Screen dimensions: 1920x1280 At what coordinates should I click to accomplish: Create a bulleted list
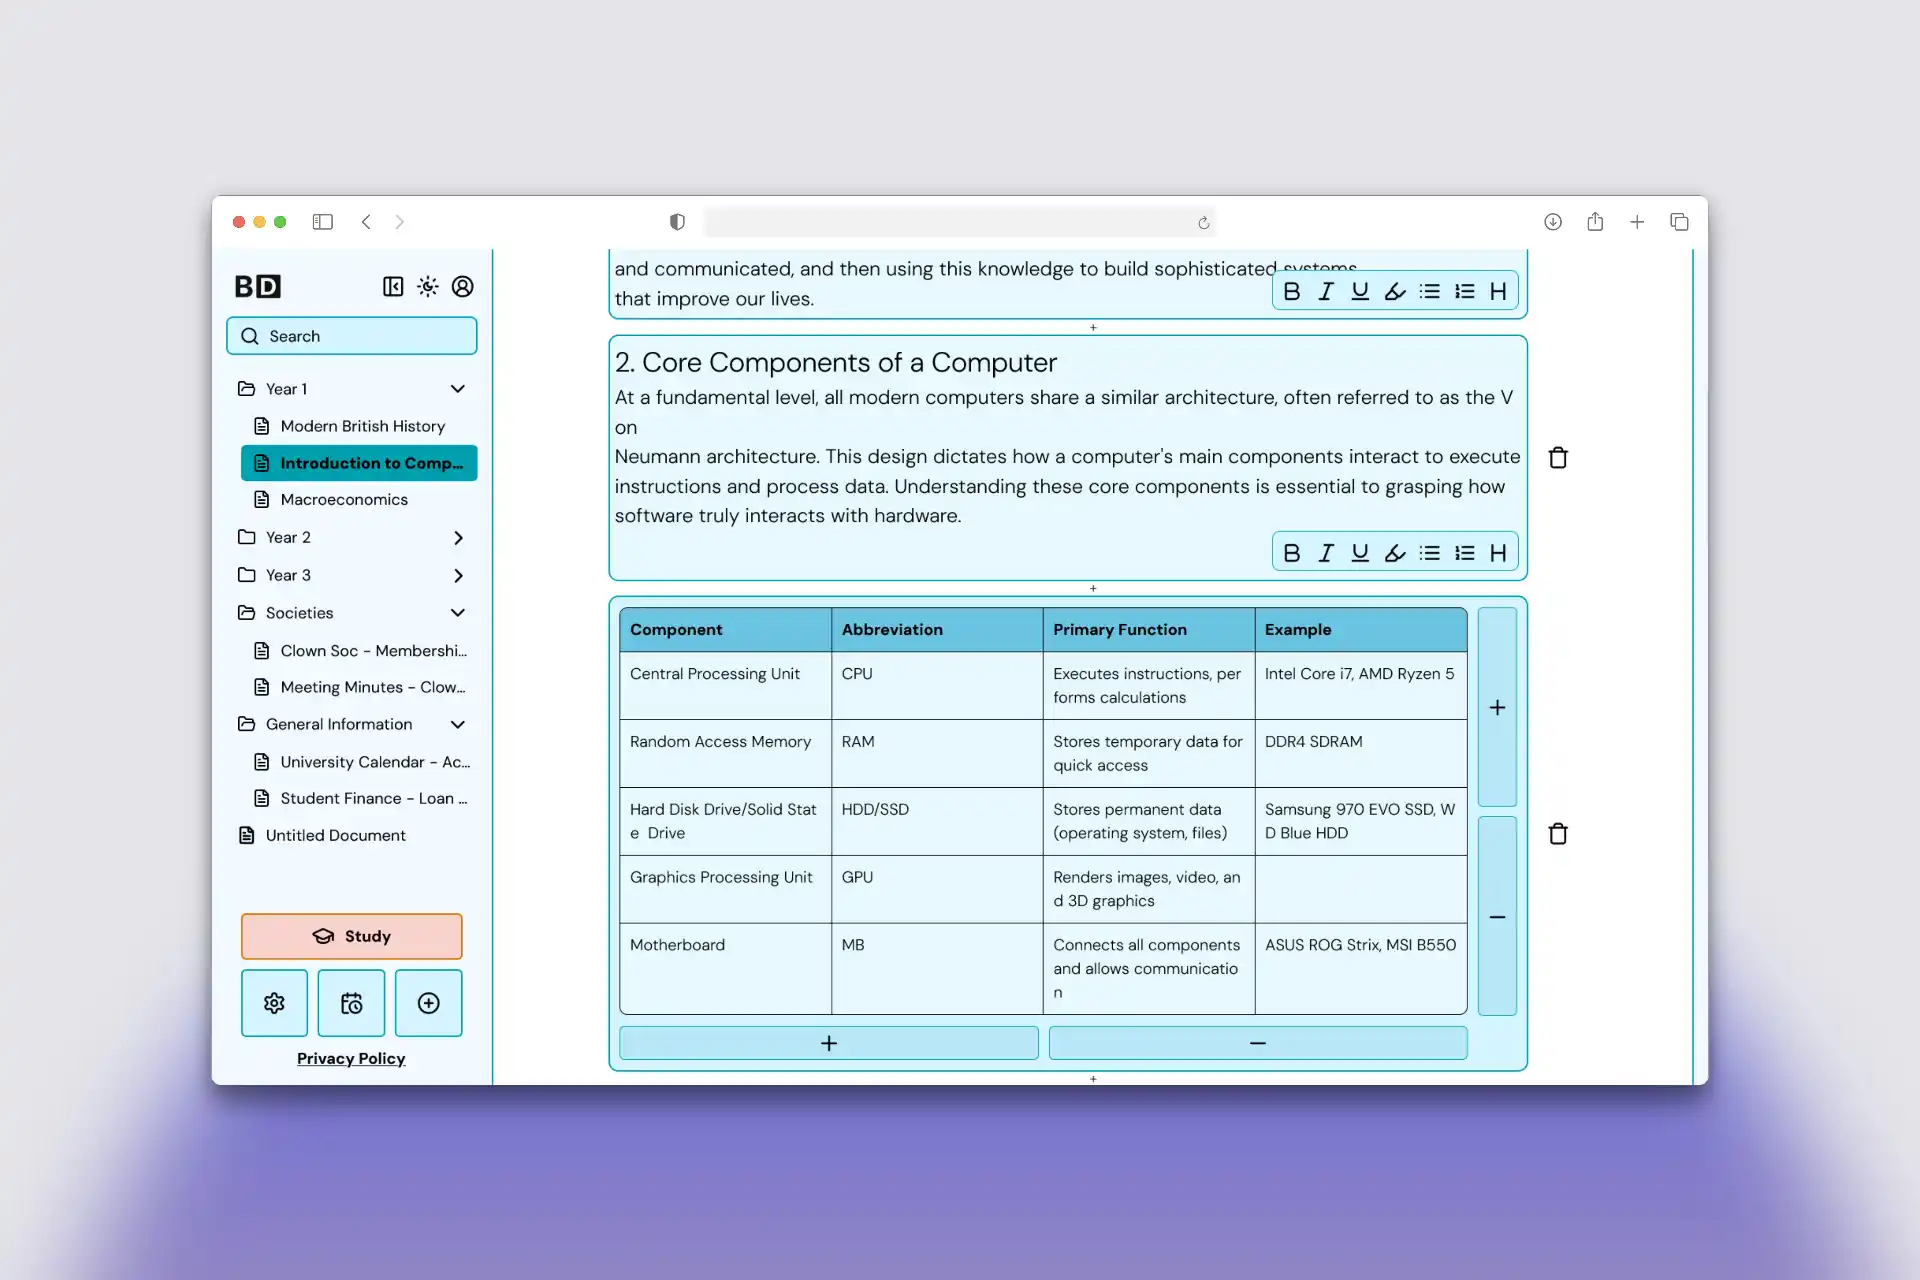click(1430, 552)
